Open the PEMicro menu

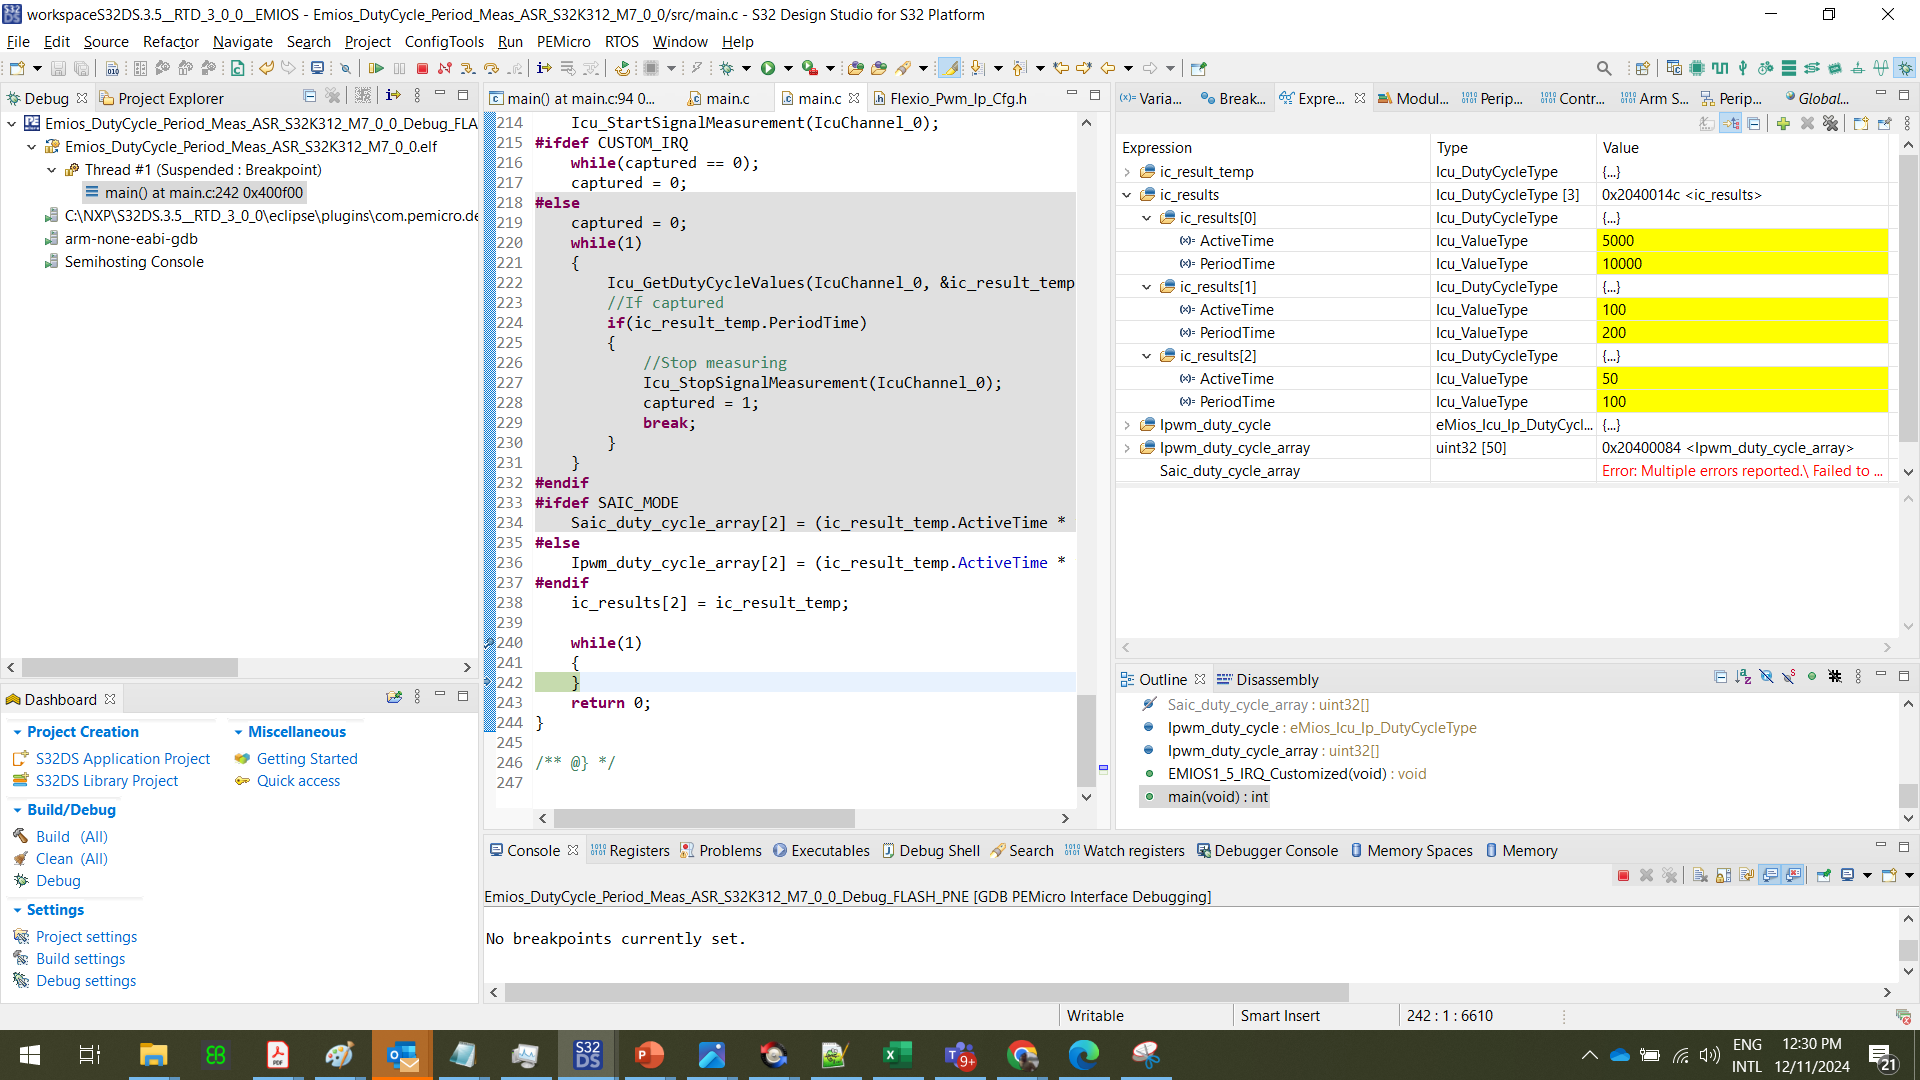(x=563, y=42)
